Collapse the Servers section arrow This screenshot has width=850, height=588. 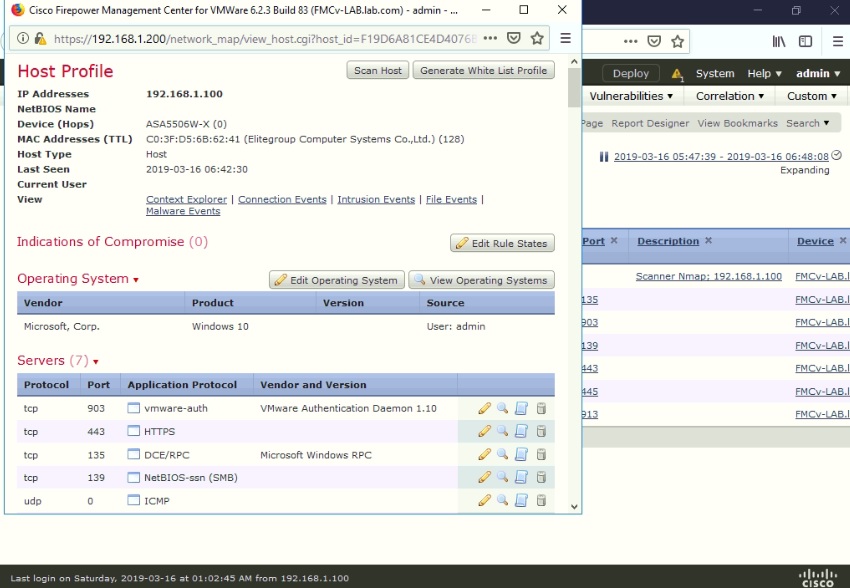pos(95,362)
